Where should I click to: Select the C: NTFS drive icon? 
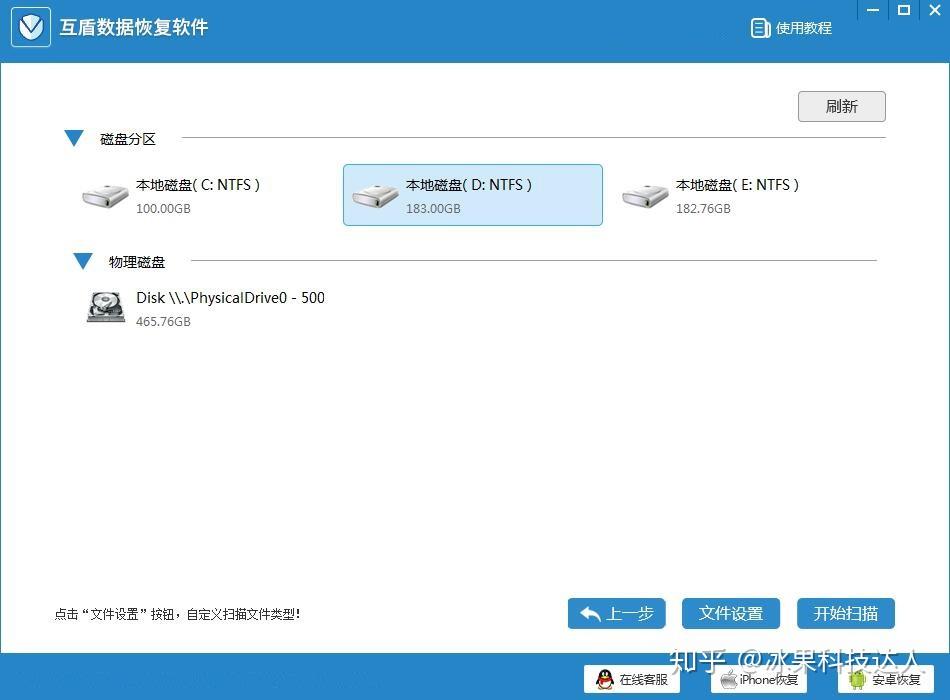(105, 196)
